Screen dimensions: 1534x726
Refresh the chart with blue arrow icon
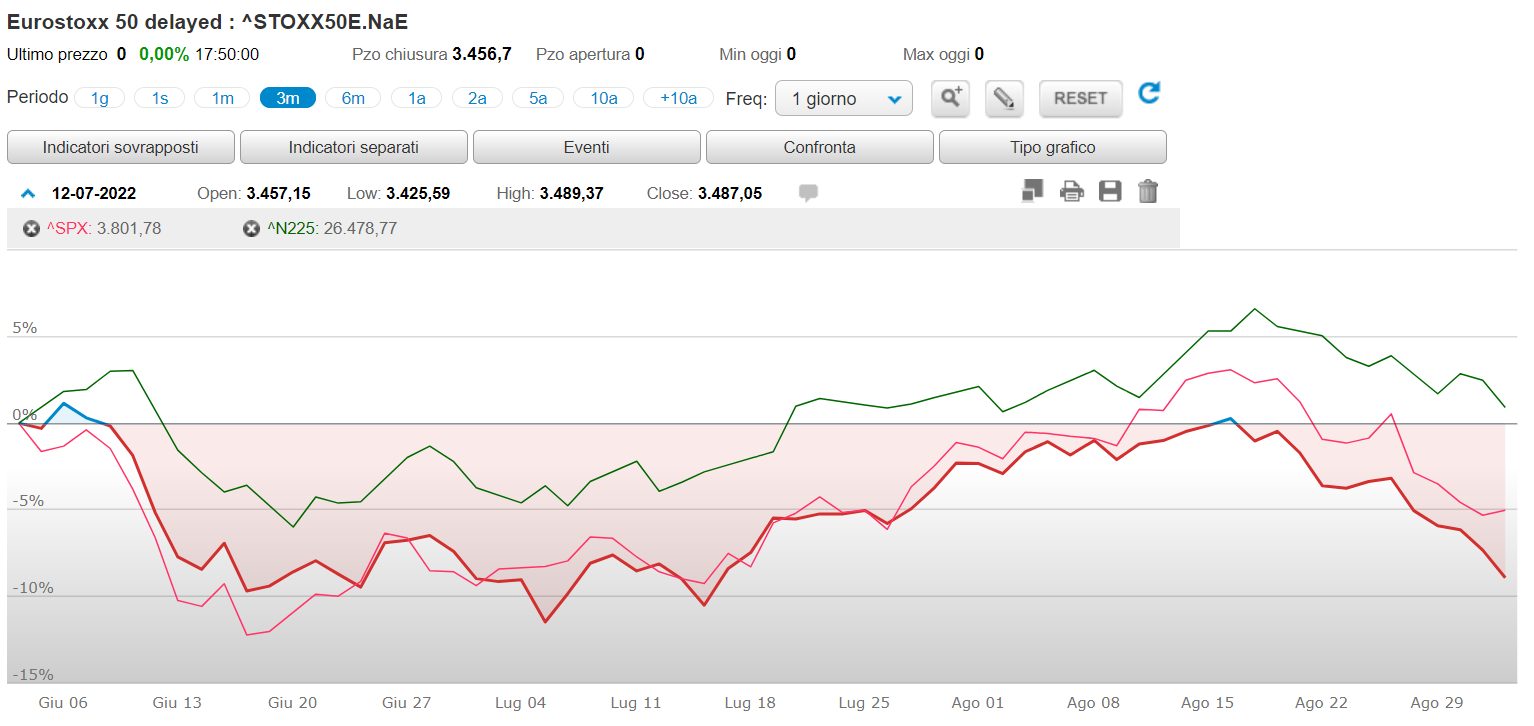(x=1149, y=94)
